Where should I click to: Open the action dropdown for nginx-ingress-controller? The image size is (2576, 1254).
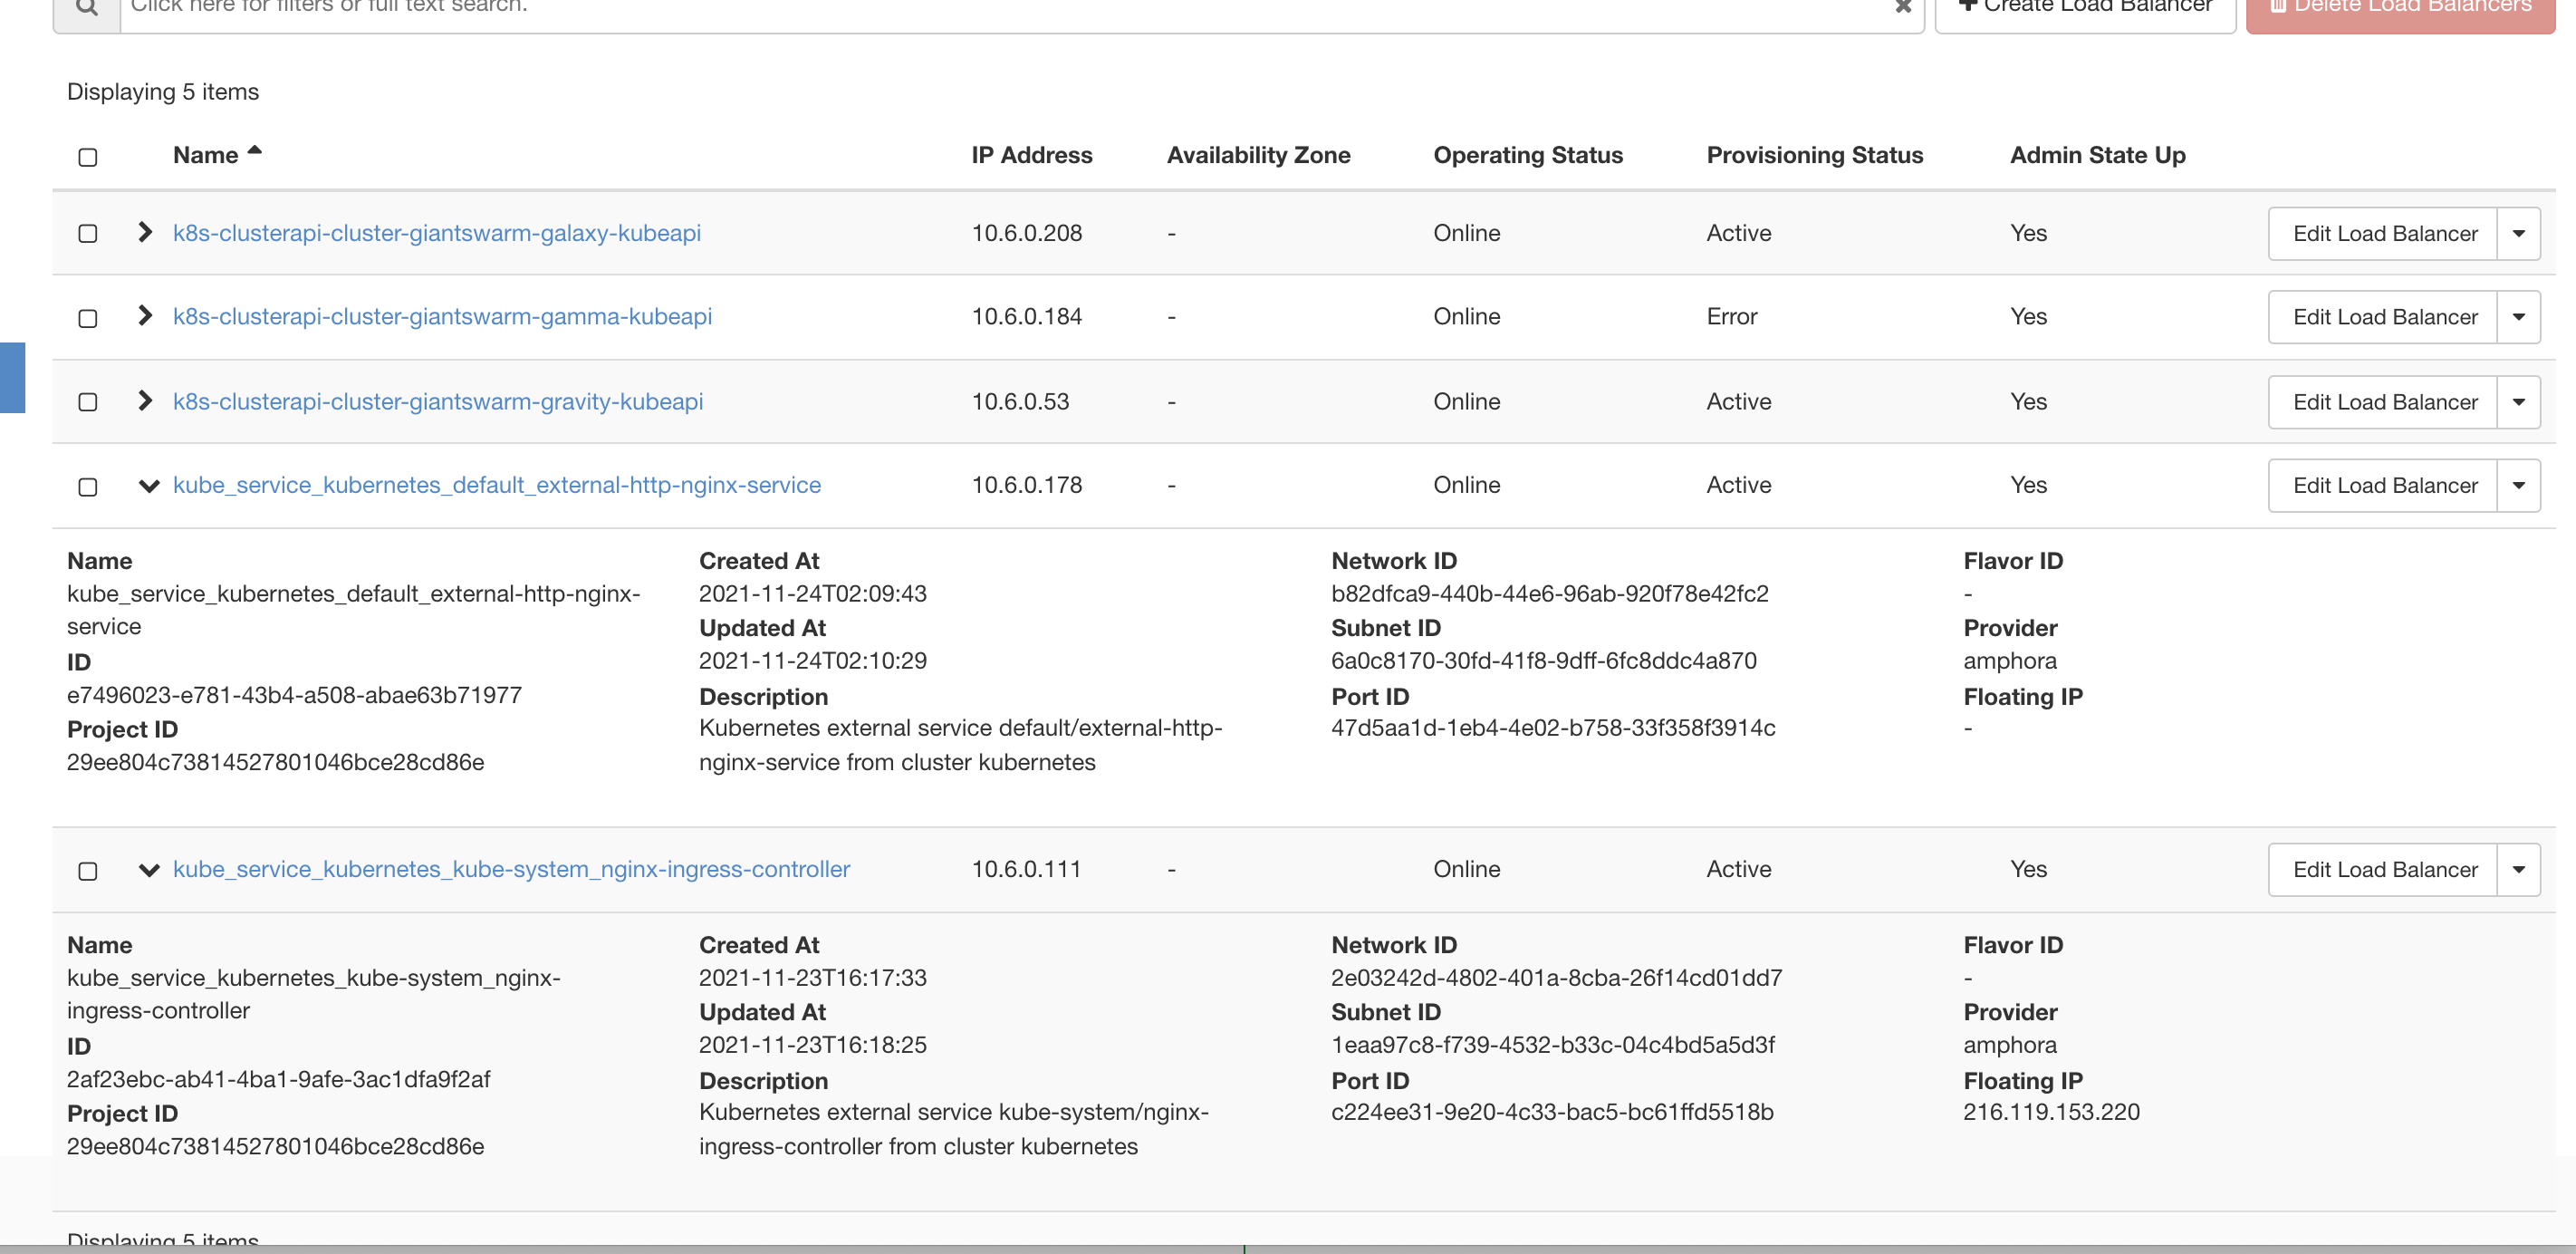coord(2519,869)
